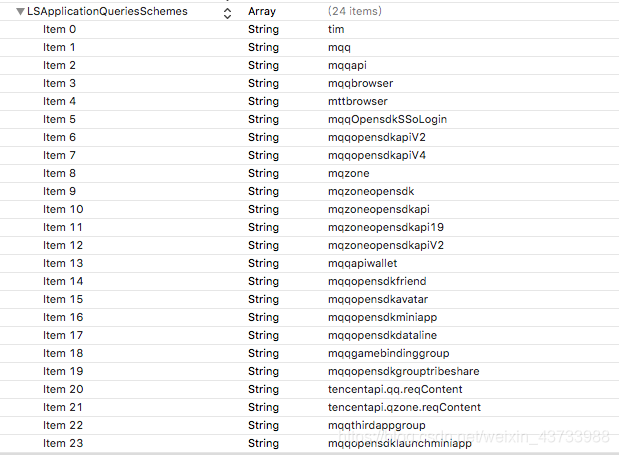The width and height of the screenshot is (619, 455).
Task: Select the Item 18 key
Action: coord(63,354)
